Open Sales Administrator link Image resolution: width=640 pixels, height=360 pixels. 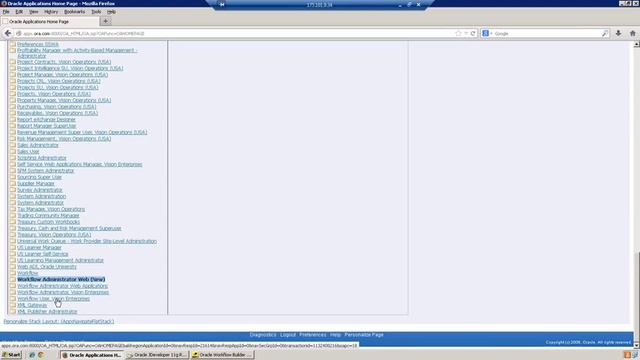pyautogui.click(x=38, y=145)
